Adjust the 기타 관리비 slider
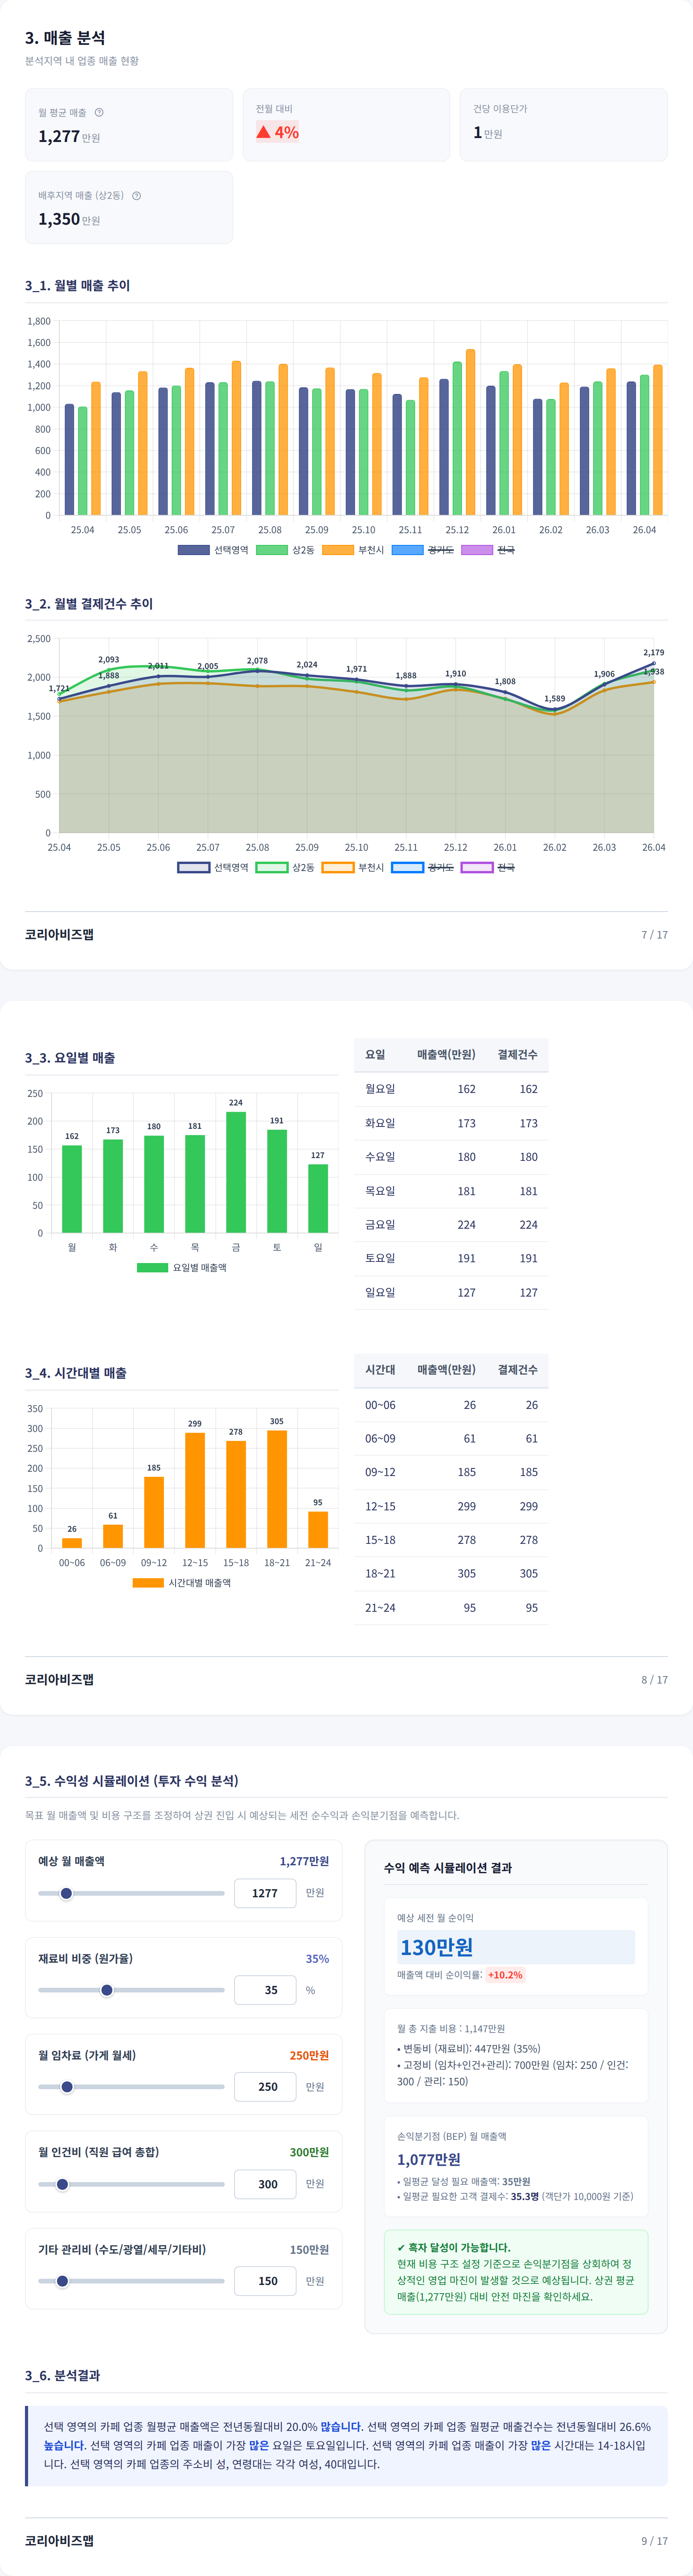The width and height of the screenshot is (693, 2576). (x=131, y=2281)
